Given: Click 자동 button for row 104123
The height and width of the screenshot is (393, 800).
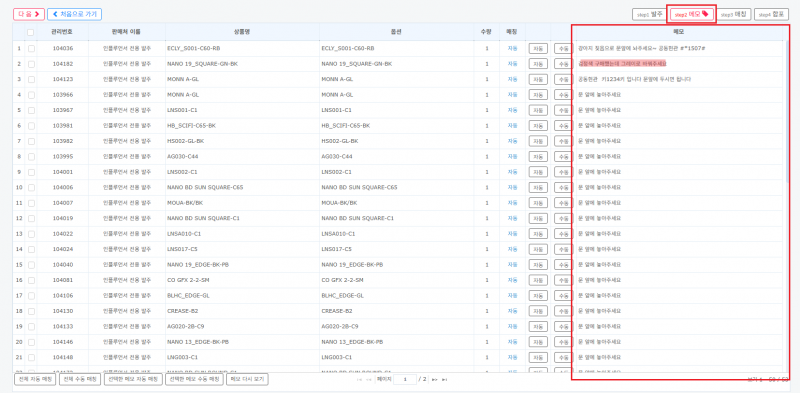Looking at the screenshot, I should pos(538,80).
